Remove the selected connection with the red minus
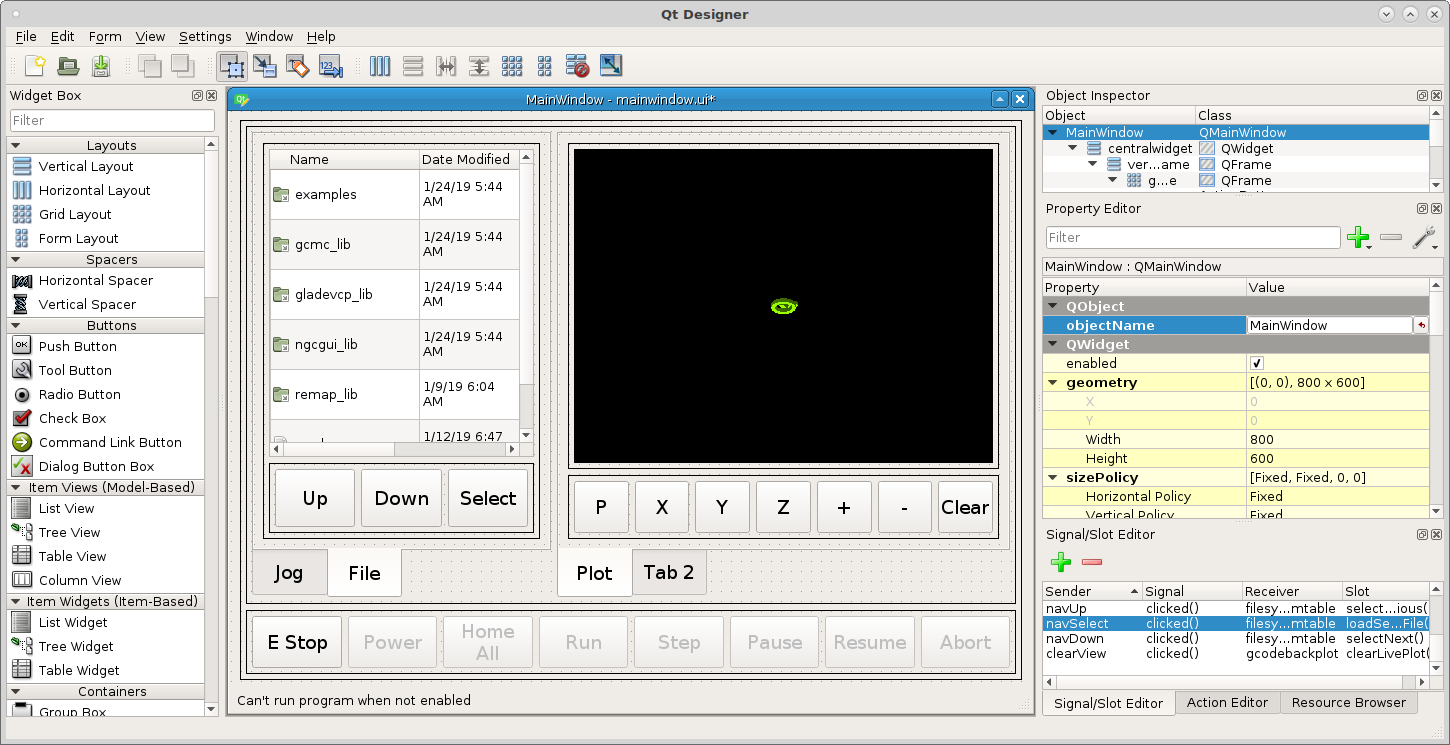The width and height of the screenshot is (1450, 745). point(1092,562)
